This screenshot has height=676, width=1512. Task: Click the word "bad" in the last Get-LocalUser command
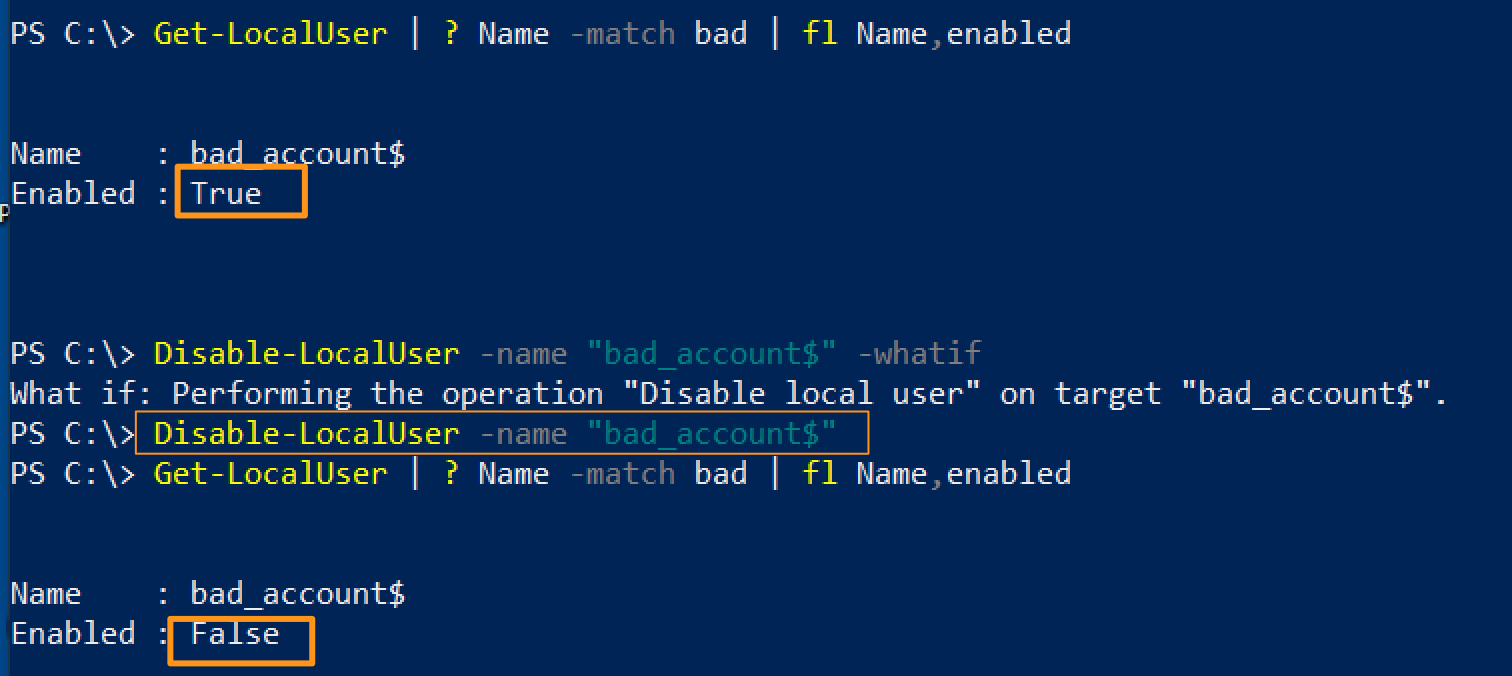tap(721, 473)
